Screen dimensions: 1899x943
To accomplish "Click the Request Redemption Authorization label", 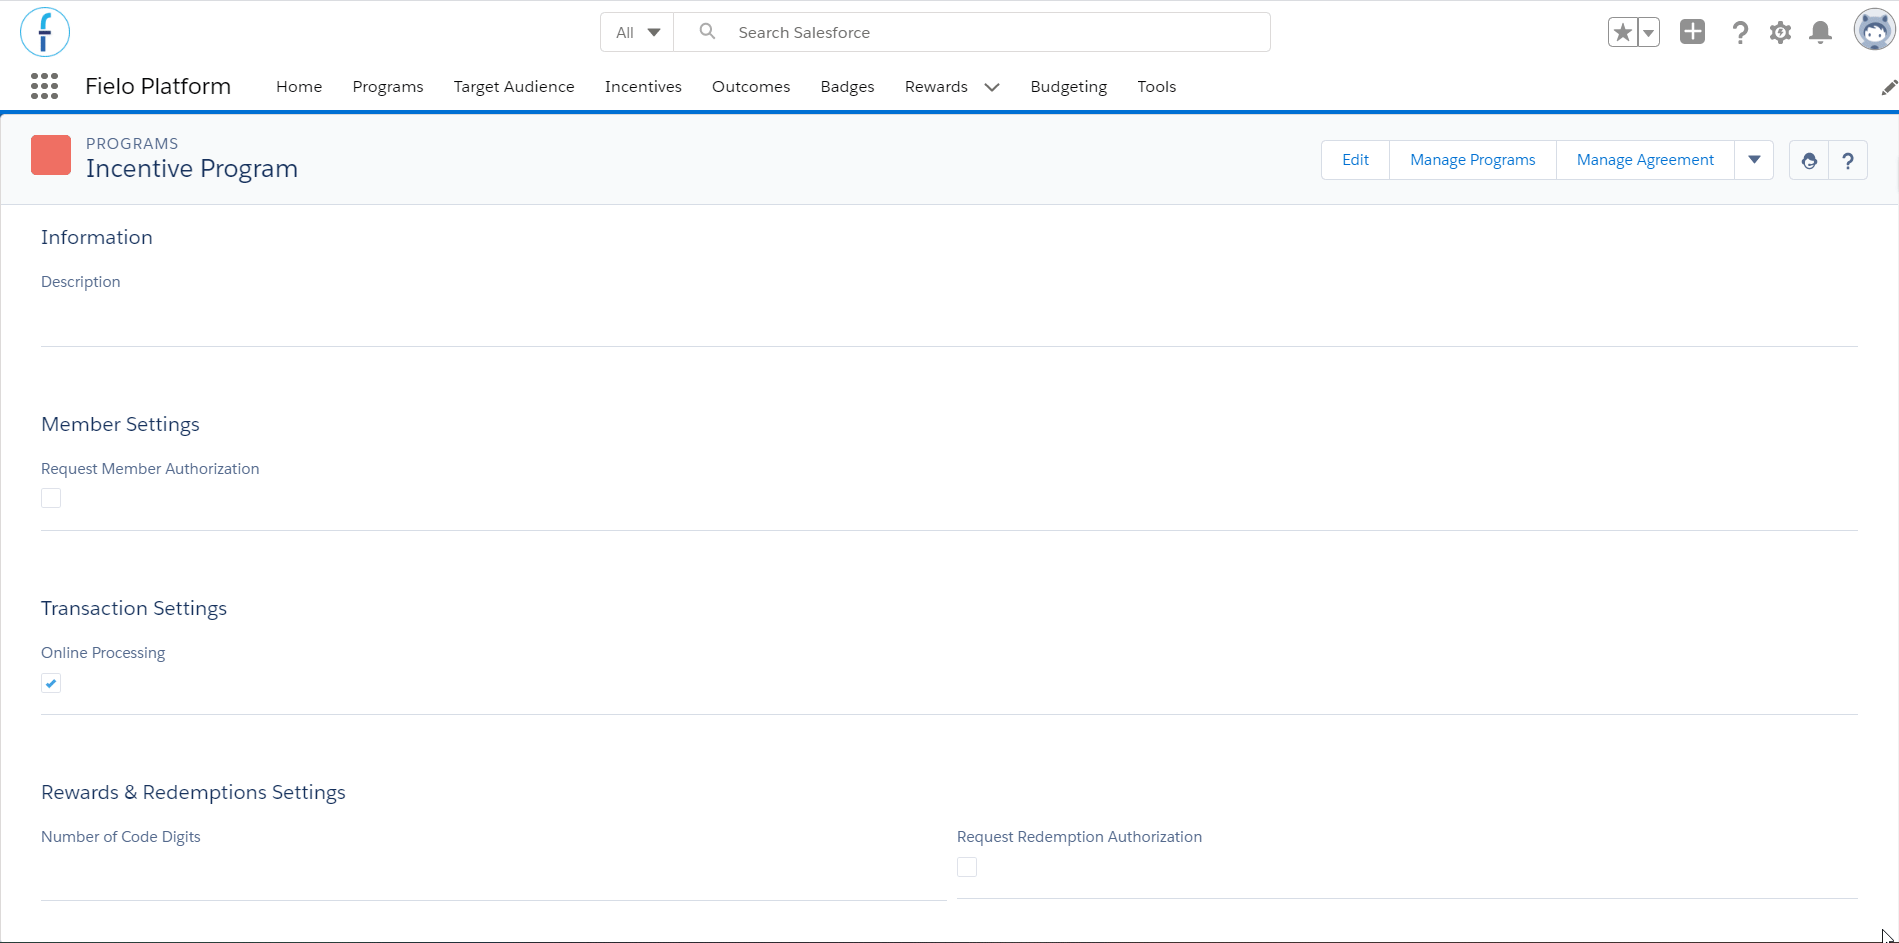I will (x=1079, y=837).
